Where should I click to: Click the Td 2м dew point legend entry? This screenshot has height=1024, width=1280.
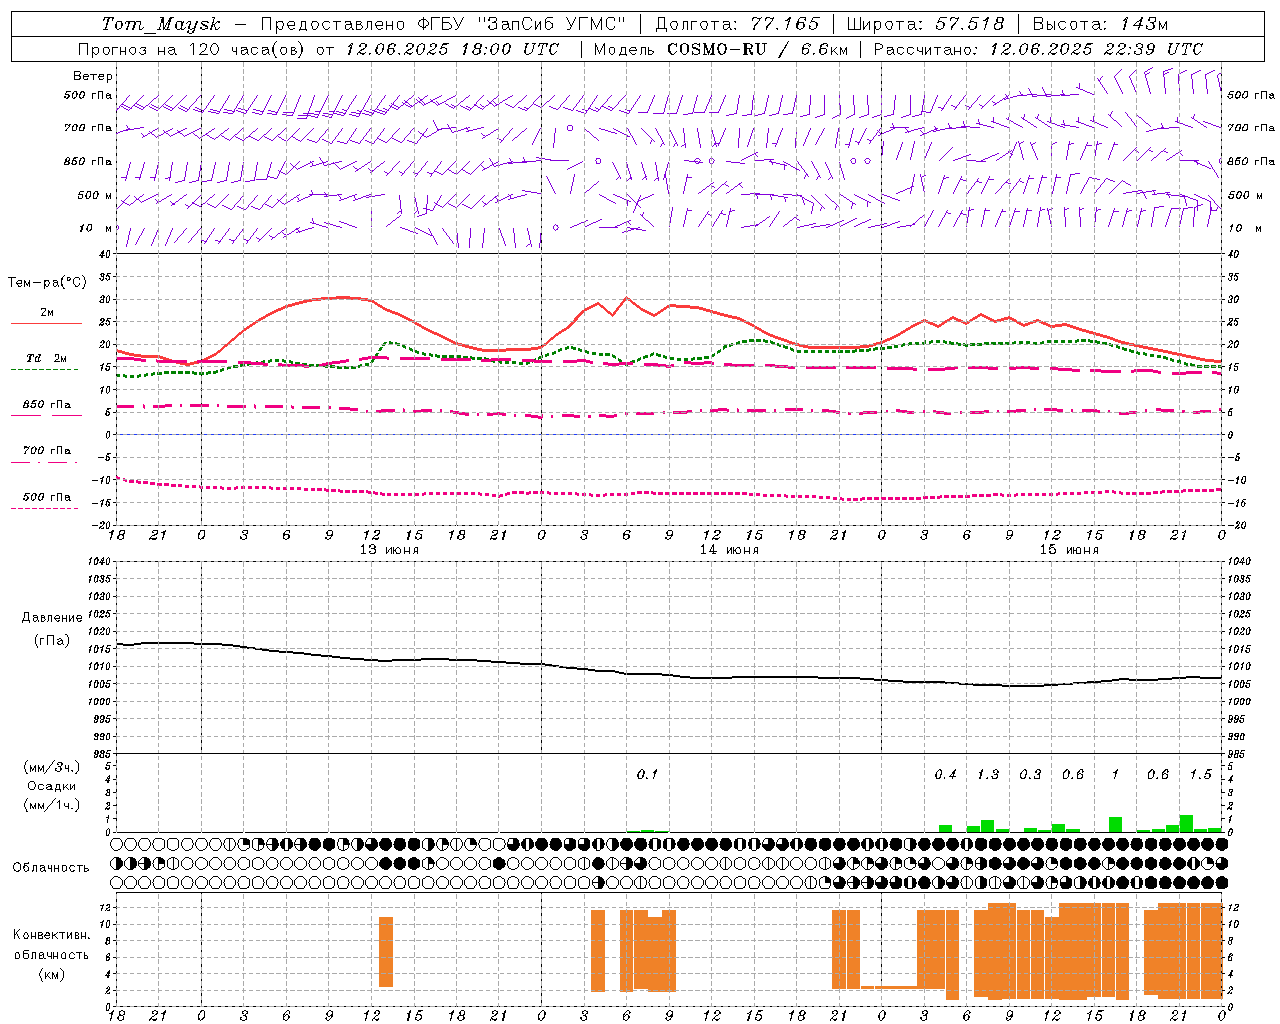pos(46,358)
